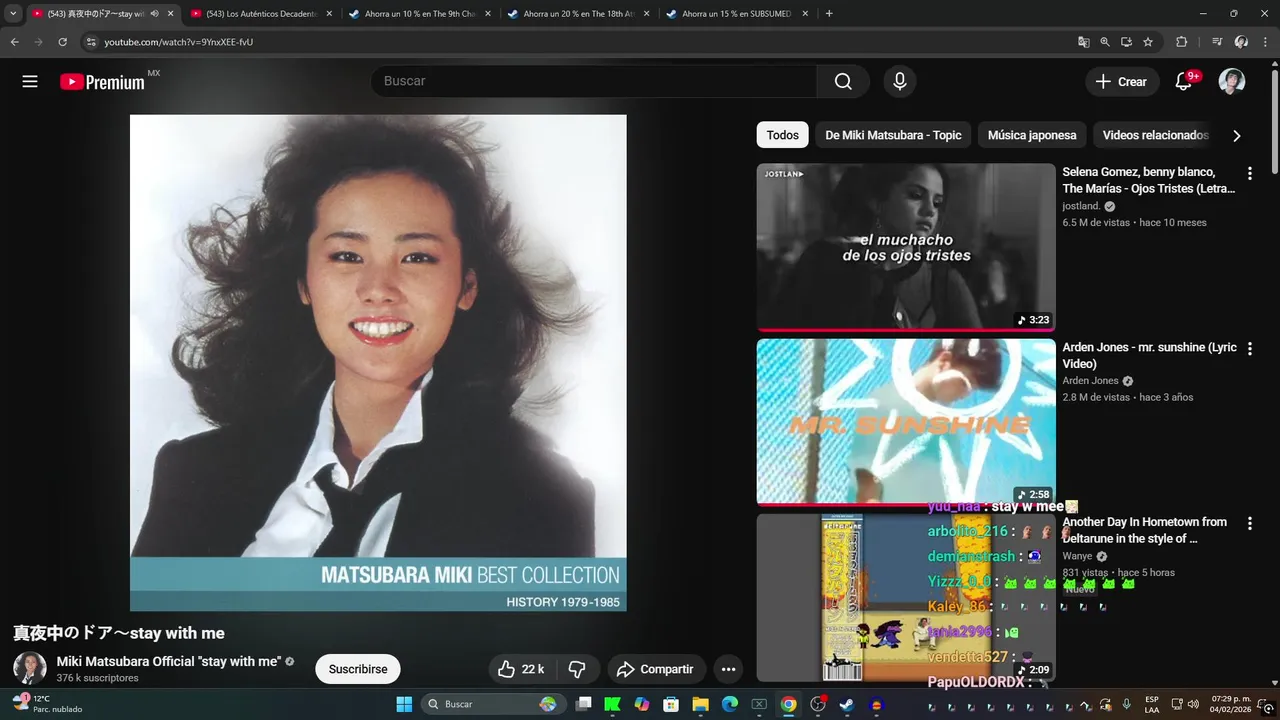Open the account avatar menu
Image resolution: width=1280 pixels, height=720 pixels.
point(1232,82)
